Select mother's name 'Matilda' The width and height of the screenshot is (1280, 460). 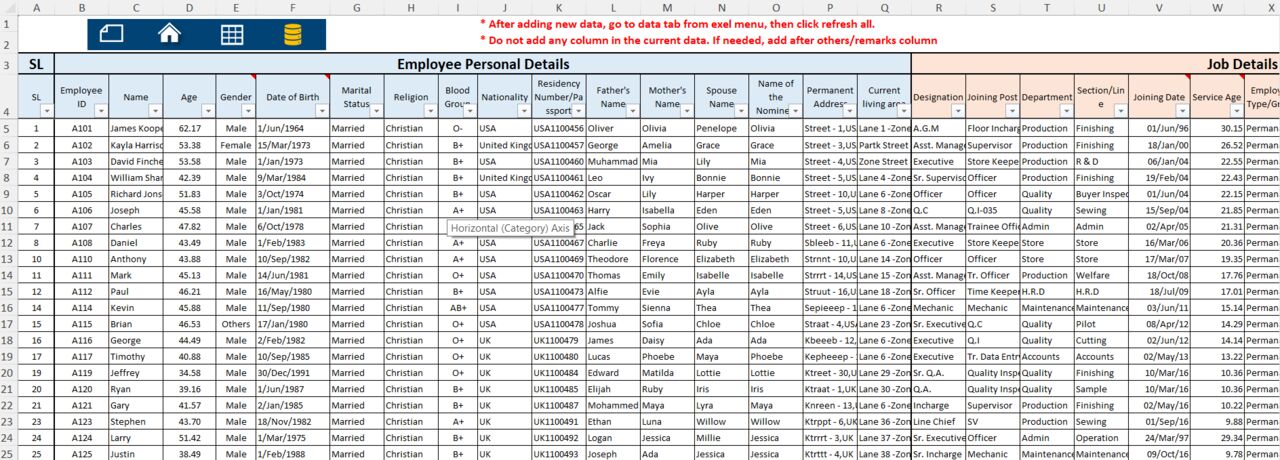(x=667, y=372)
